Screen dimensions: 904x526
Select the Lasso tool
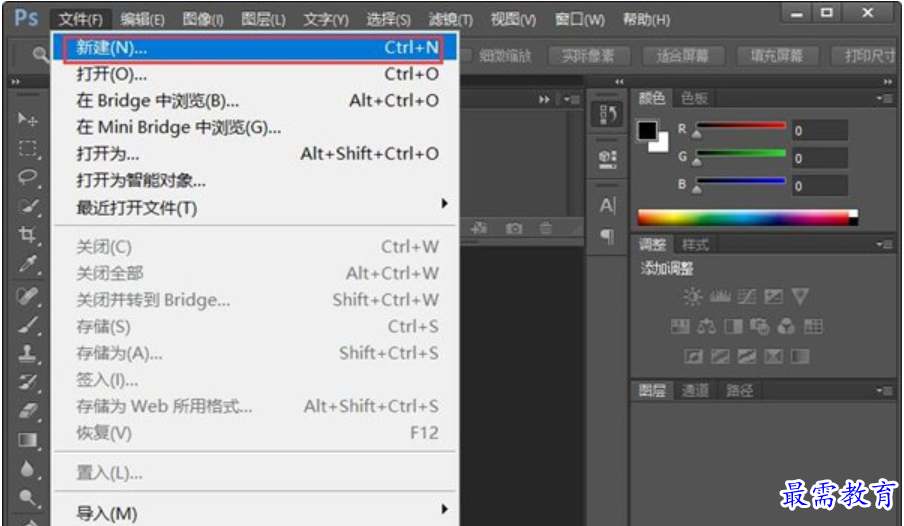click(x=27, y=176)
